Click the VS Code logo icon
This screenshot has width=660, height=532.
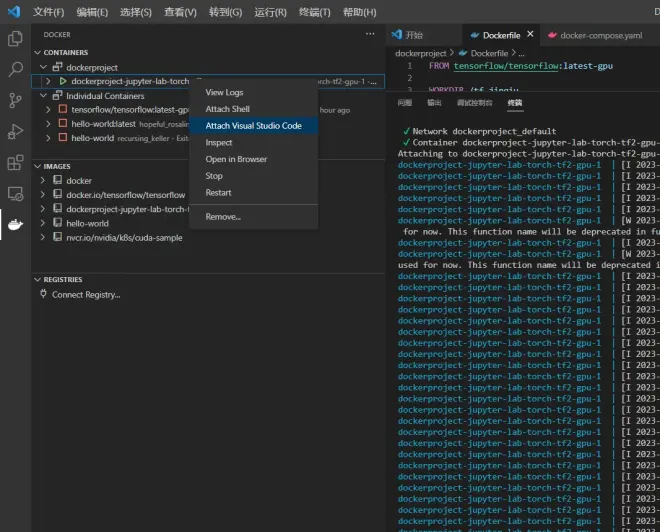pos(13,11)
